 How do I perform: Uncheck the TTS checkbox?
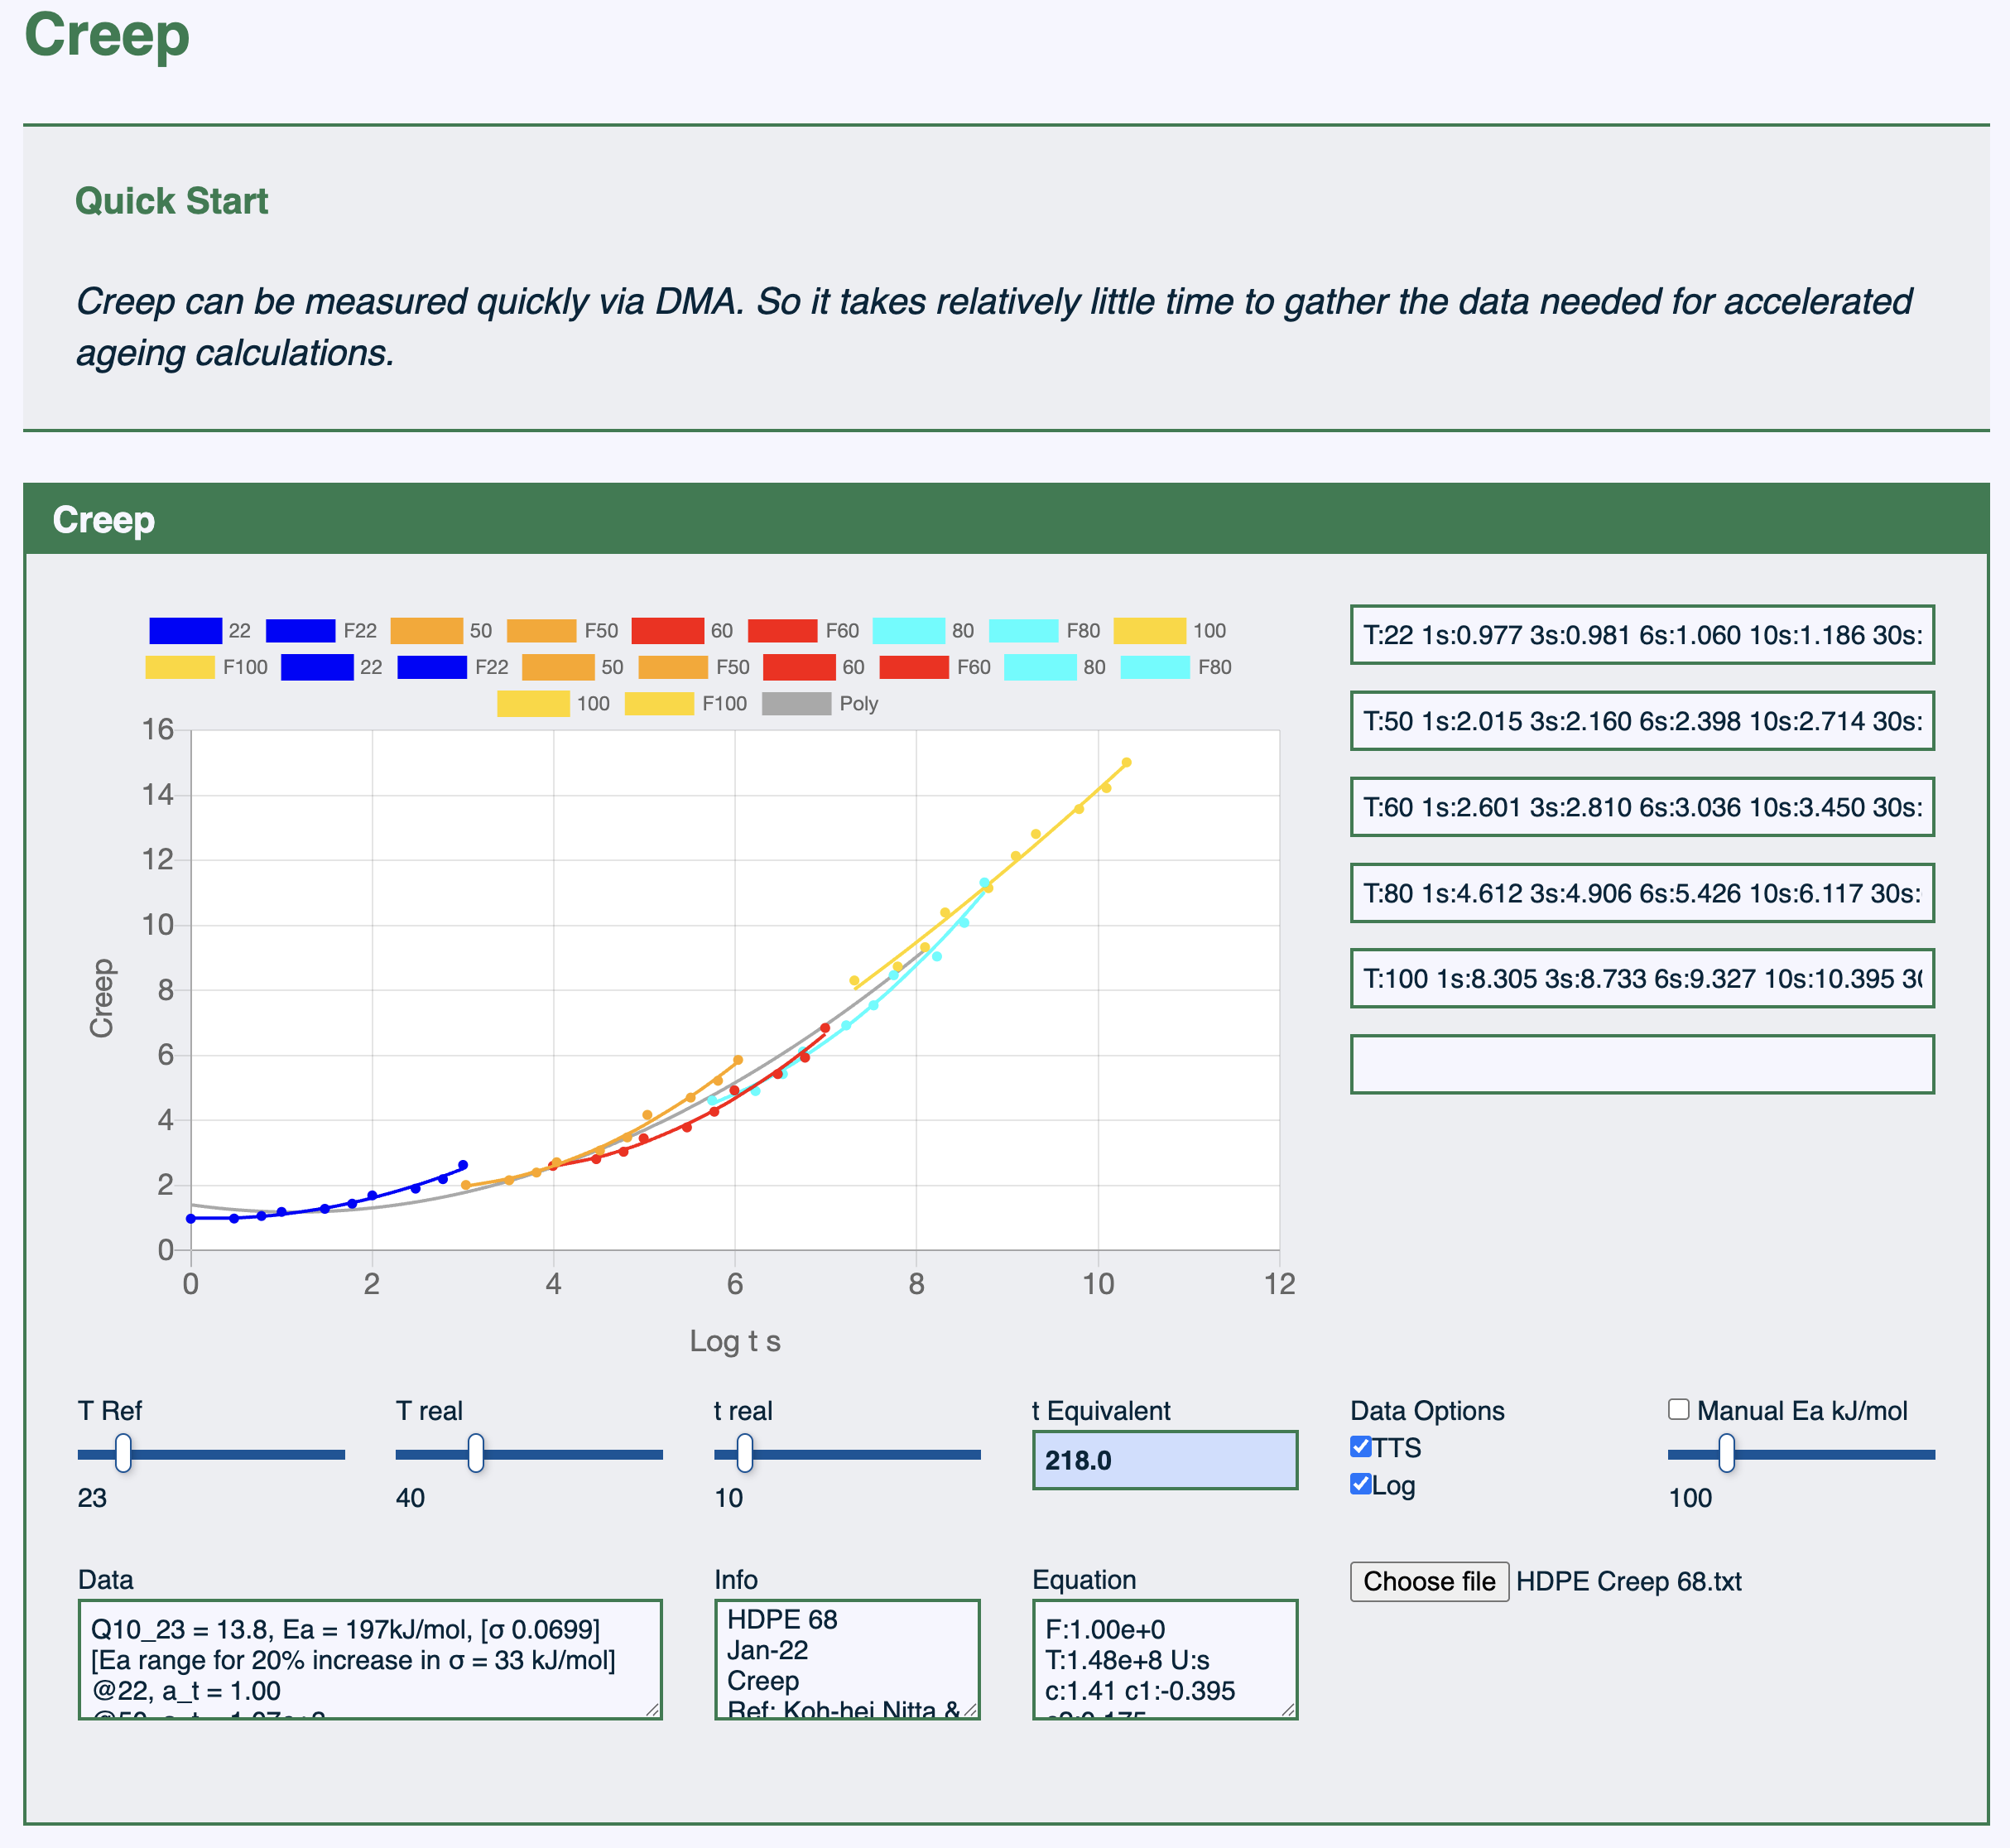[1360, 1447]
